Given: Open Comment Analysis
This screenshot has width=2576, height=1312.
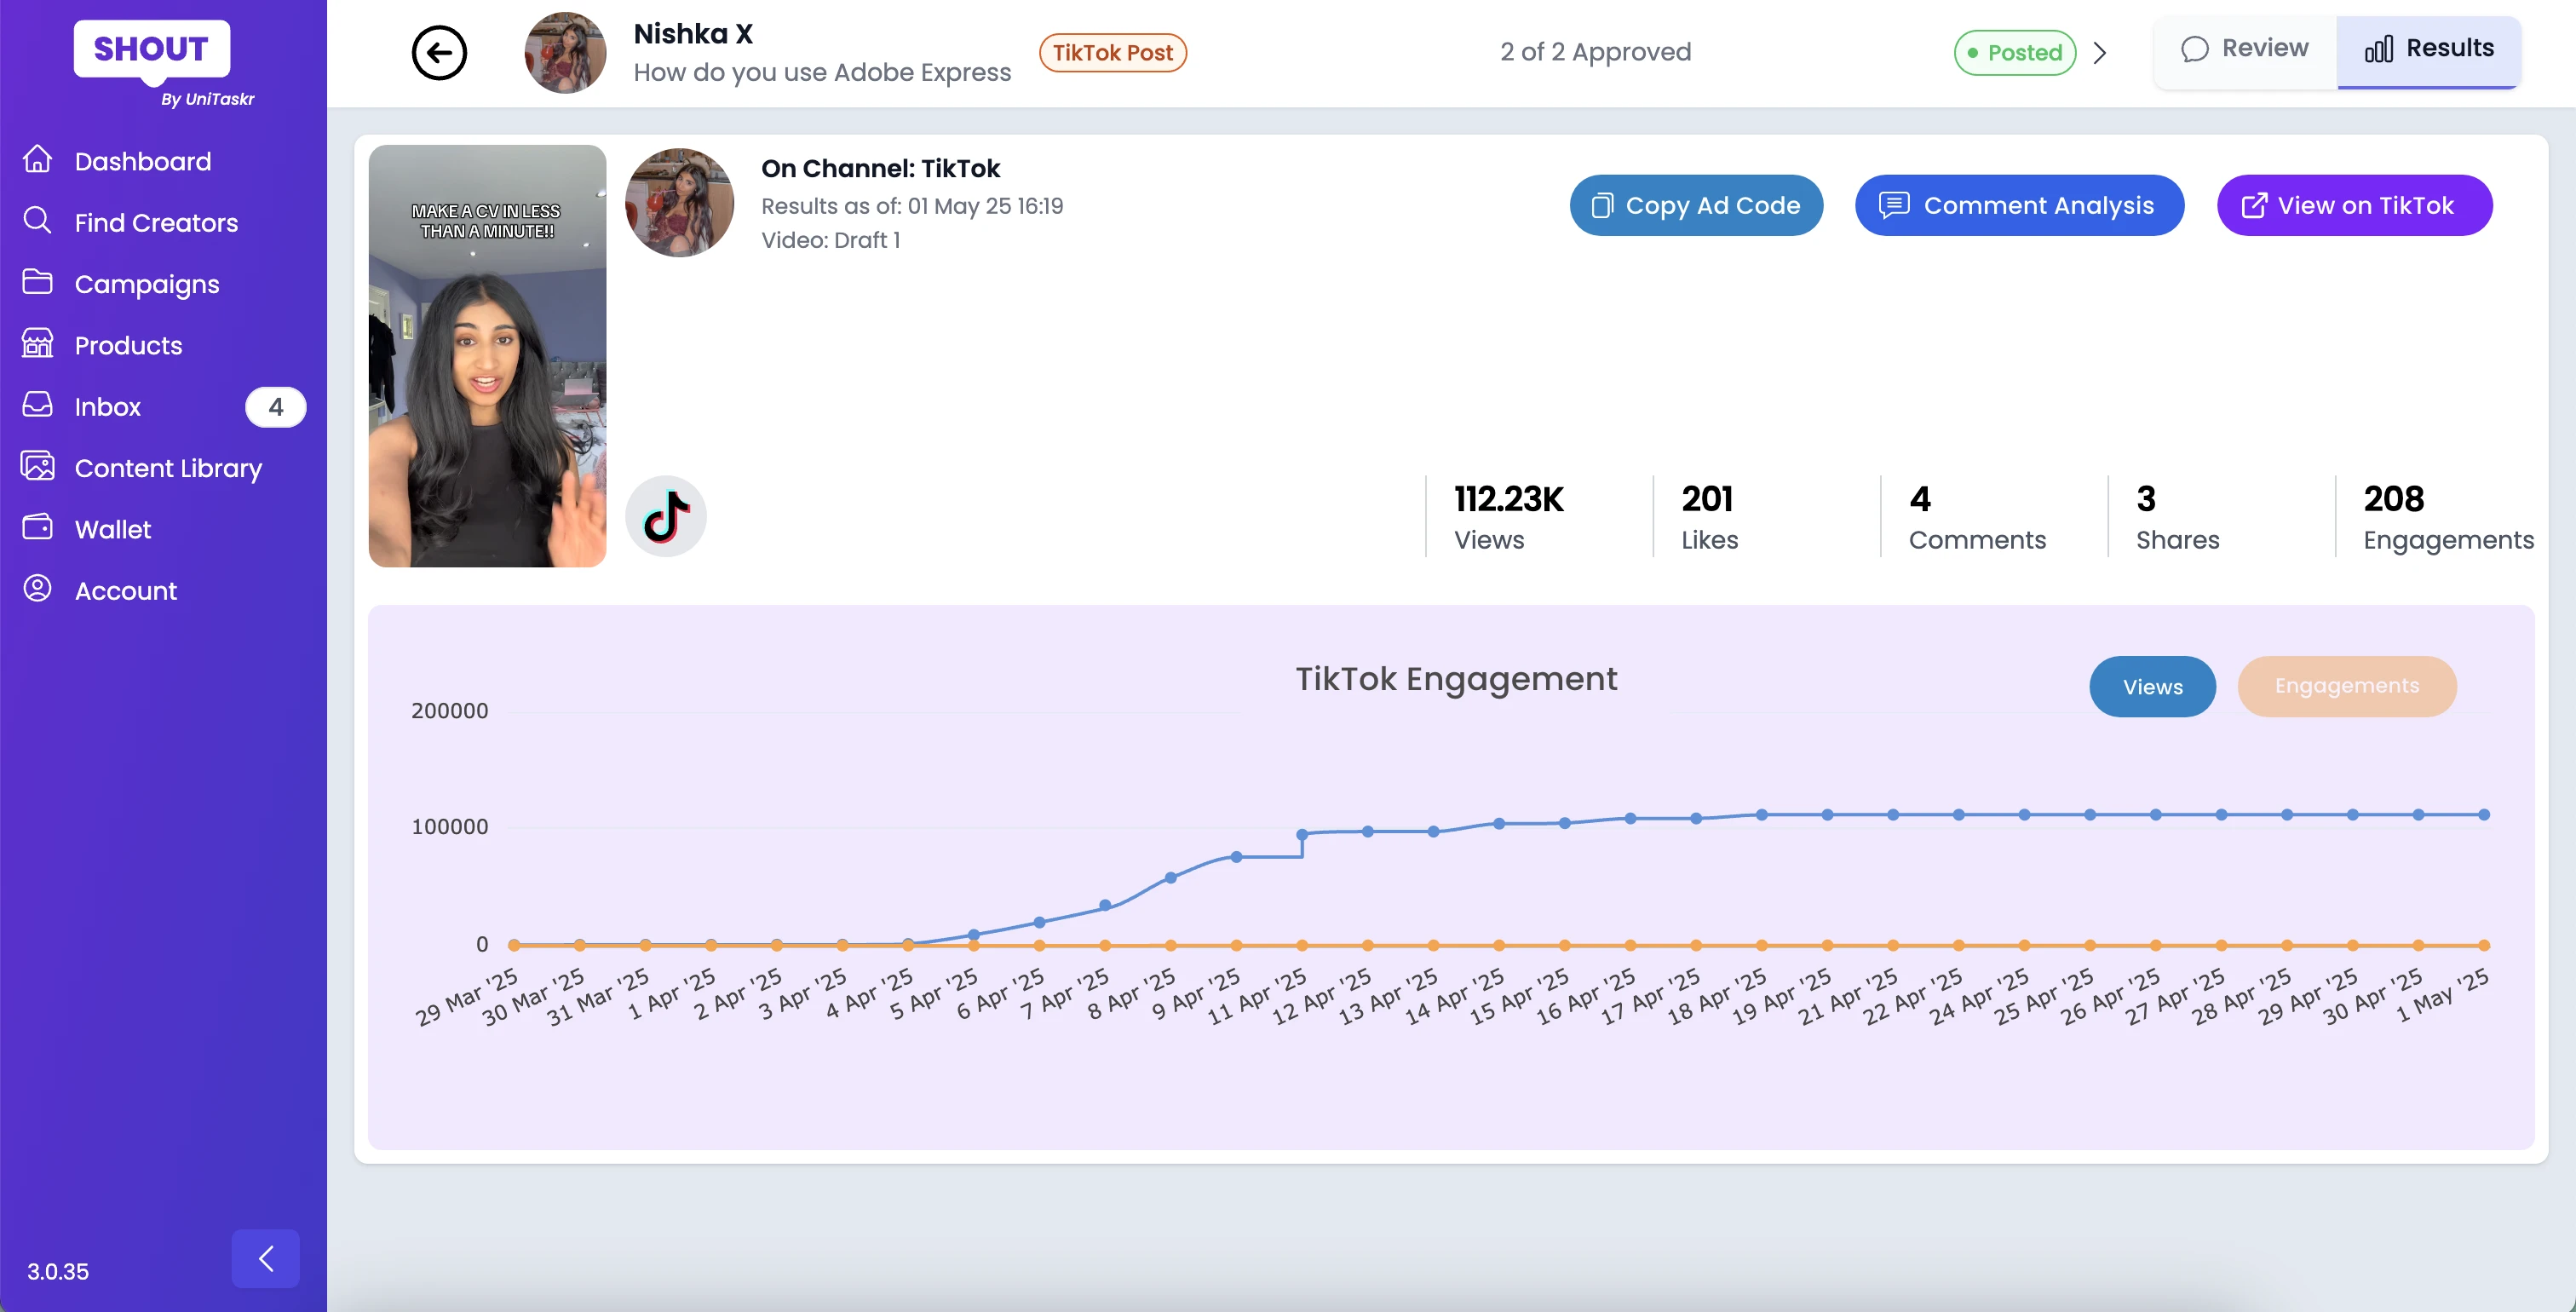Looking at the screenshot, I should click(2018, 205).
